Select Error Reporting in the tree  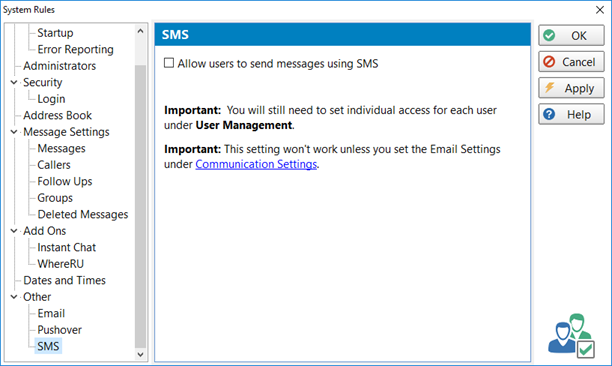coord(75,50)
